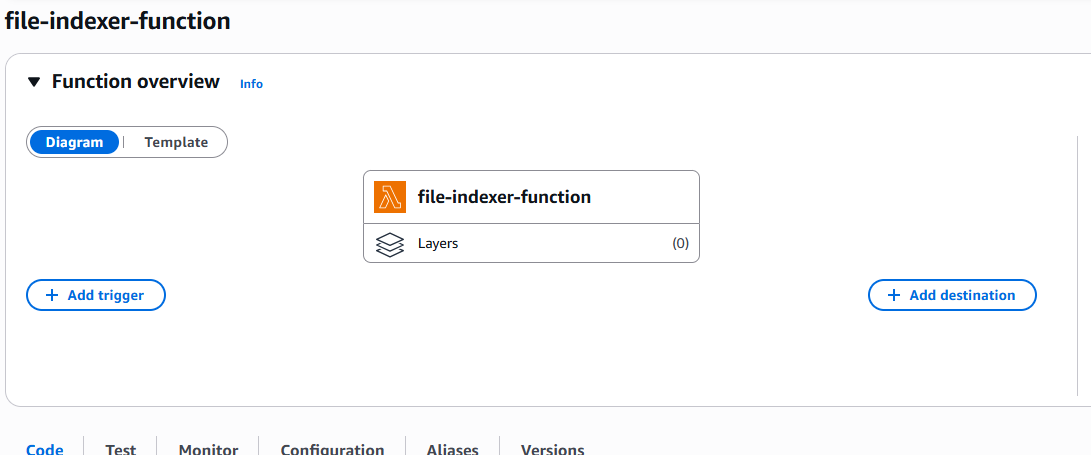Image resolution: width=1091 pixels, height=455 pixels.
Task: Switch the view to Diagram
Action: pyautogui.click(x=74, y=142)
